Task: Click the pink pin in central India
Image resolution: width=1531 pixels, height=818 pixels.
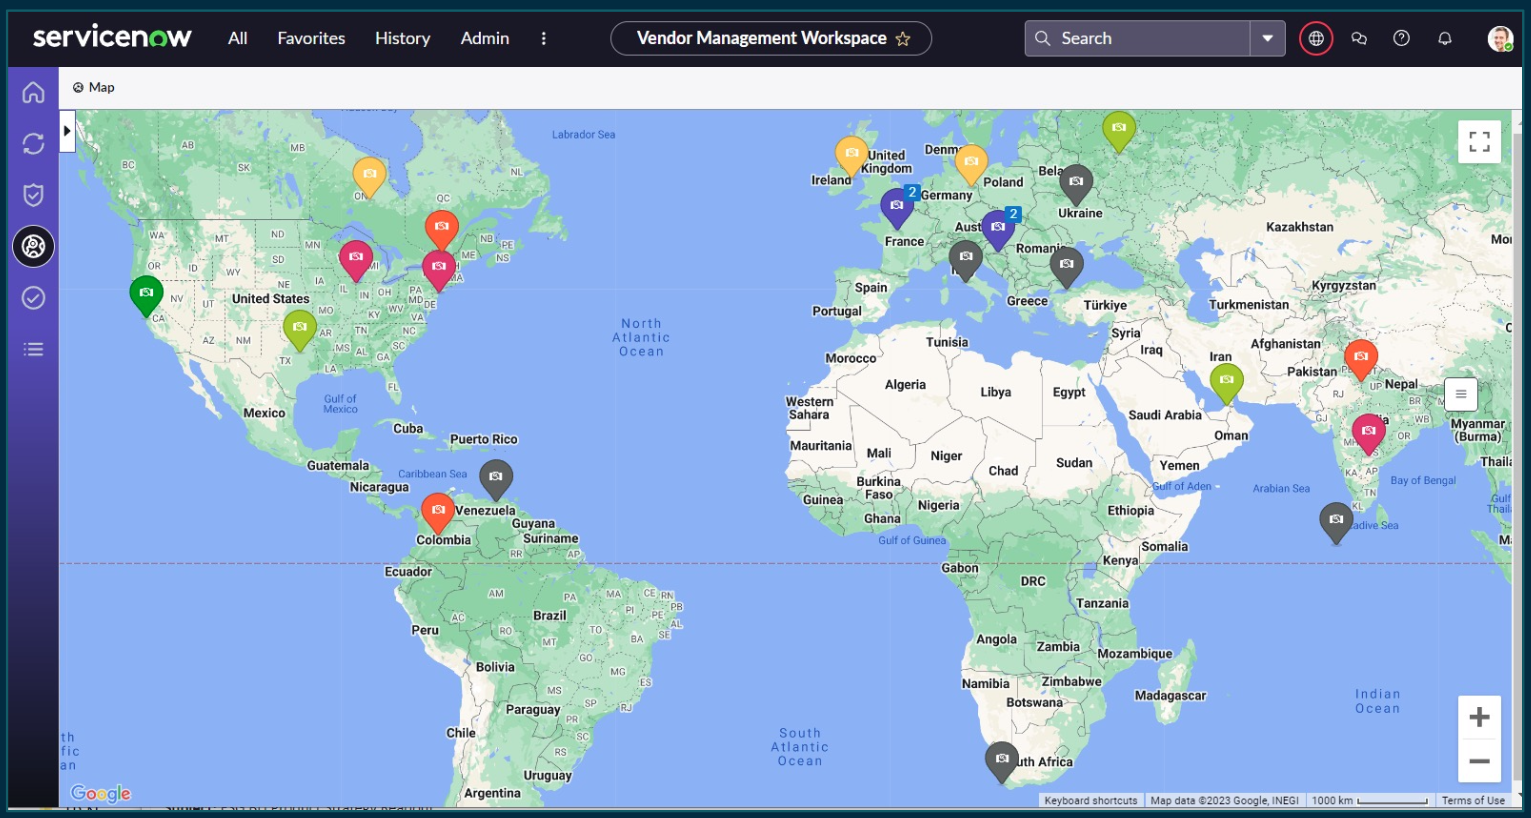Action: coord(1368,433)
